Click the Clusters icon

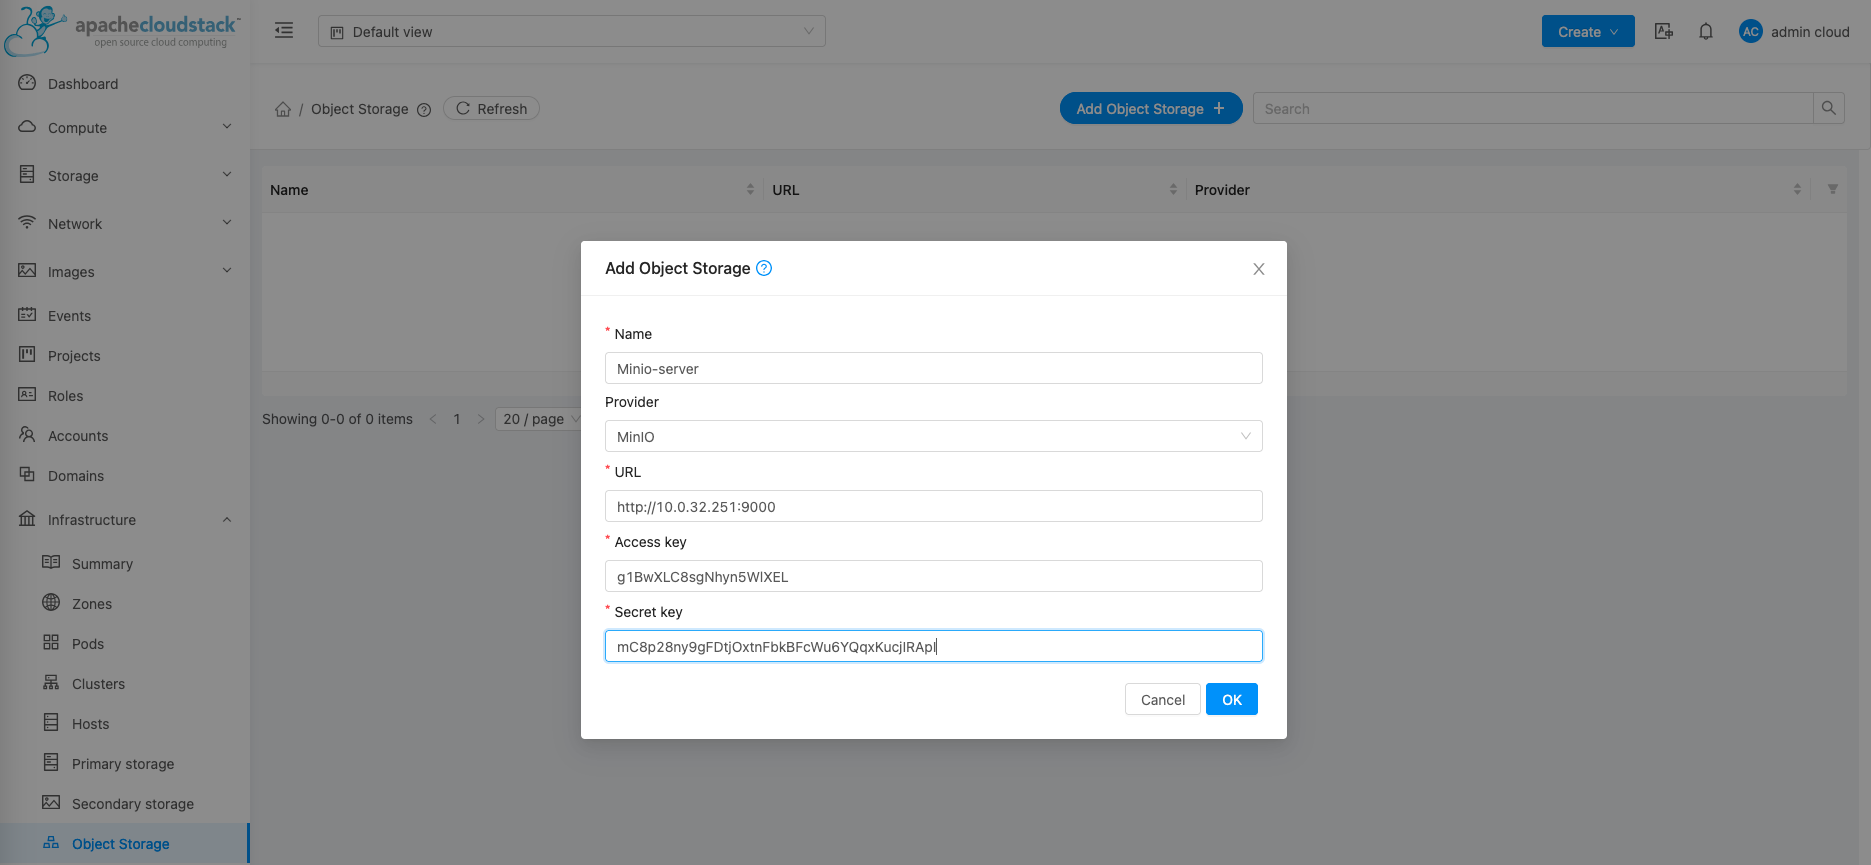click(x=51, y=683)
